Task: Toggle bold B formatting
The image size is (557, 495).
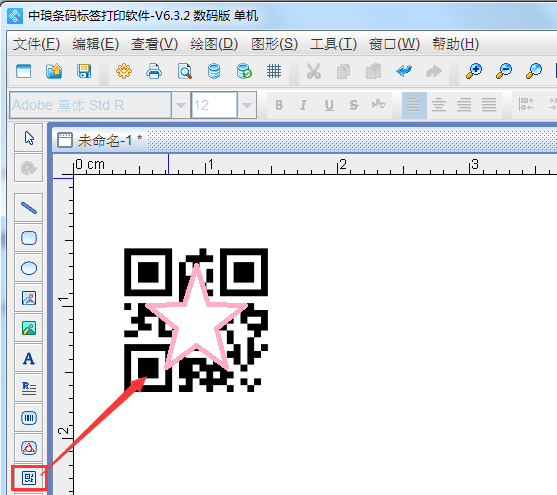Action: [279, 105]
